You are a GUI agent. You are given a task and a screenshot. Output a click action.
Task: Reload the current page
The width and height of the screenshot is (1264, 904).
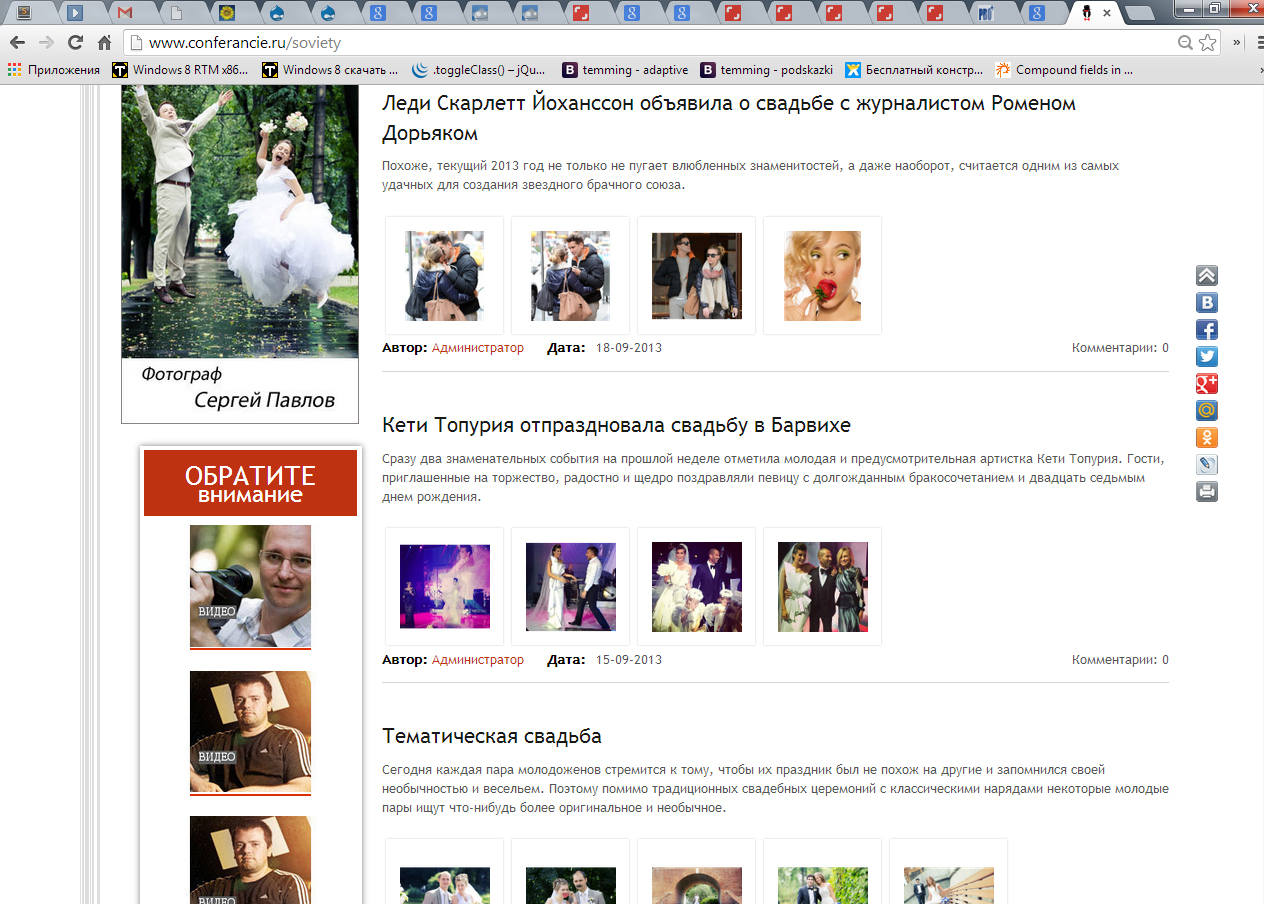click(x=75, y=43)
